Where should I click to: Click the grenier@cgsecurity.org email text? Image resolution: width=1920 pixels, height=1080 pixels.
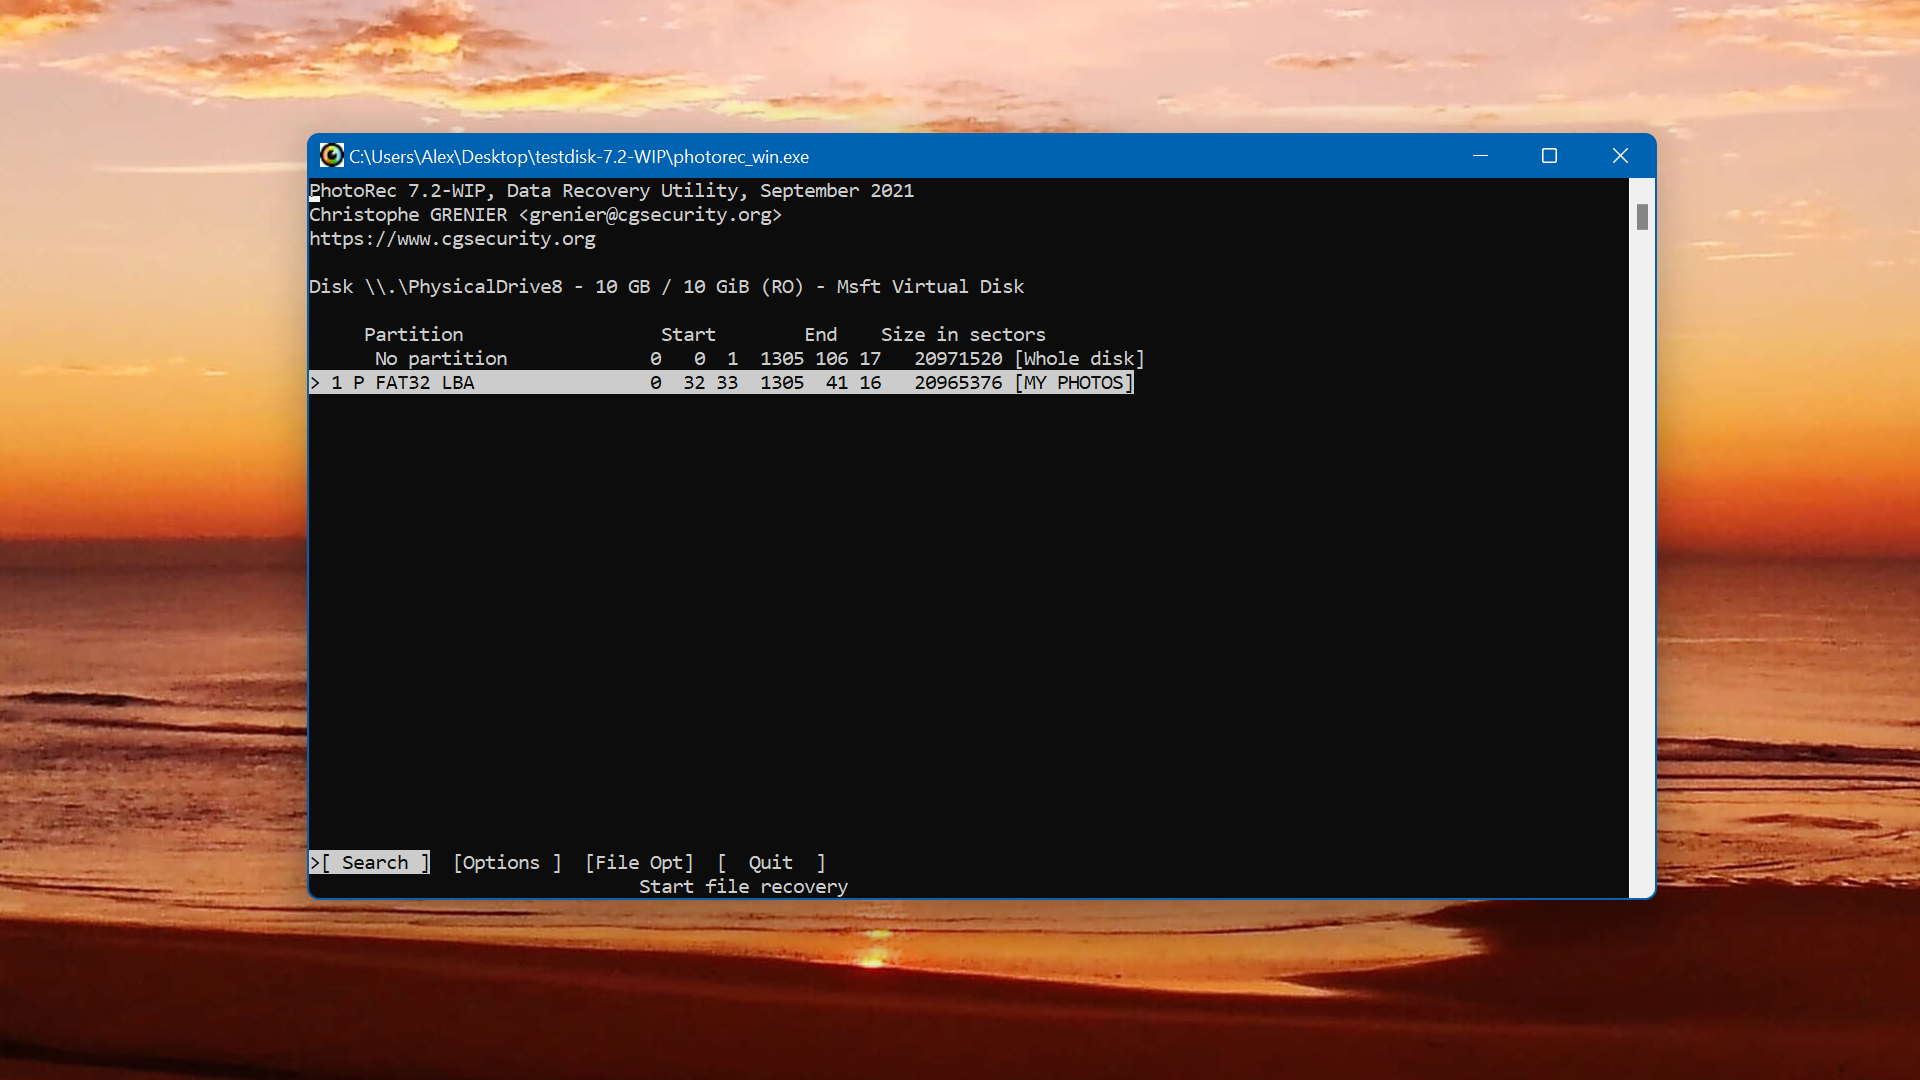[650, 215]
